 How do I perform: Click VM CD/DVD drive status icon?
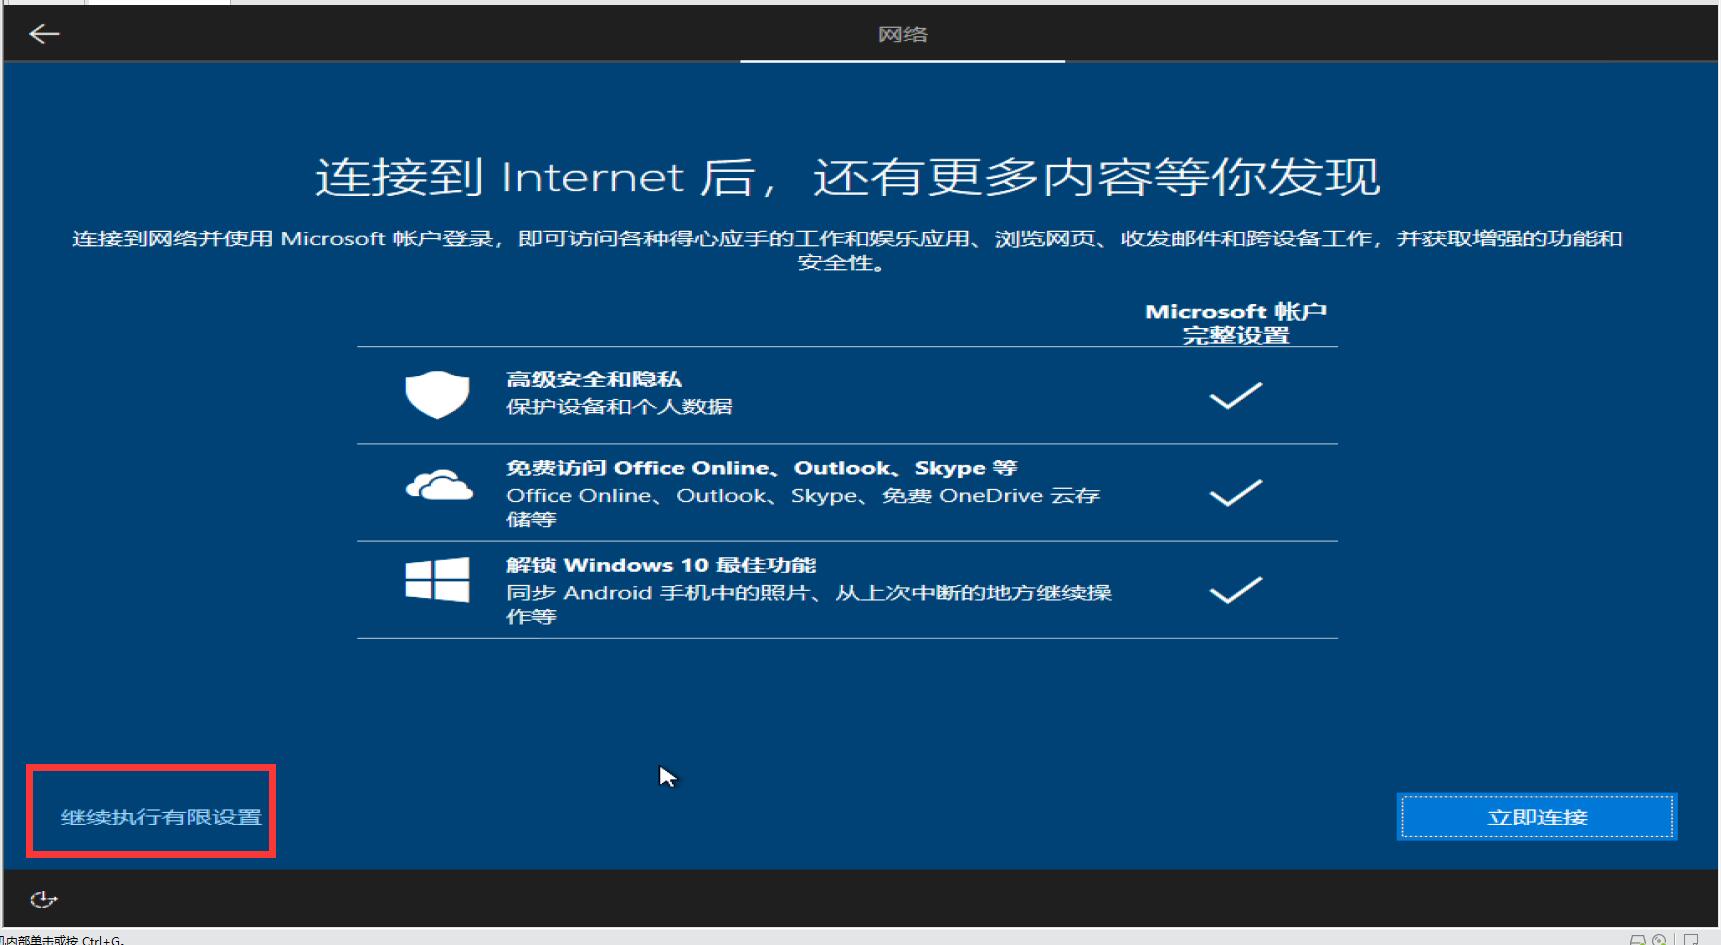1659,940
